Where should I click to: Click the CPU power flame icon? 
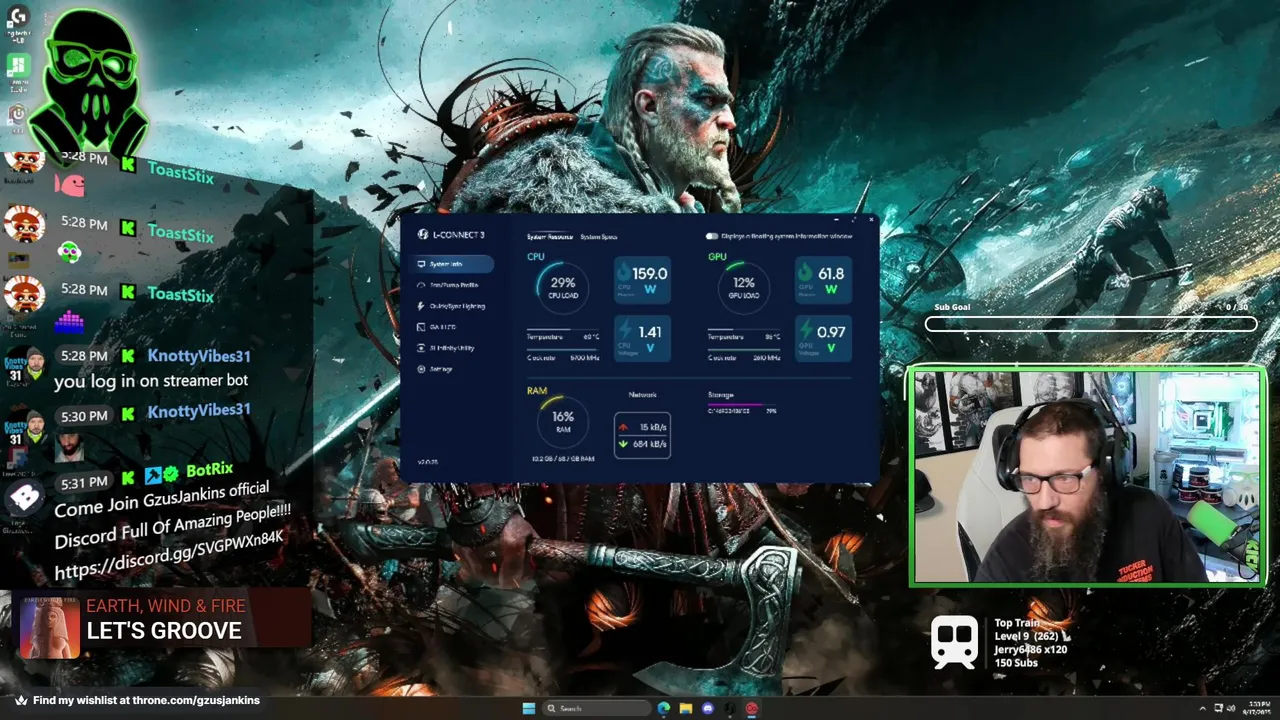[624, 273]
